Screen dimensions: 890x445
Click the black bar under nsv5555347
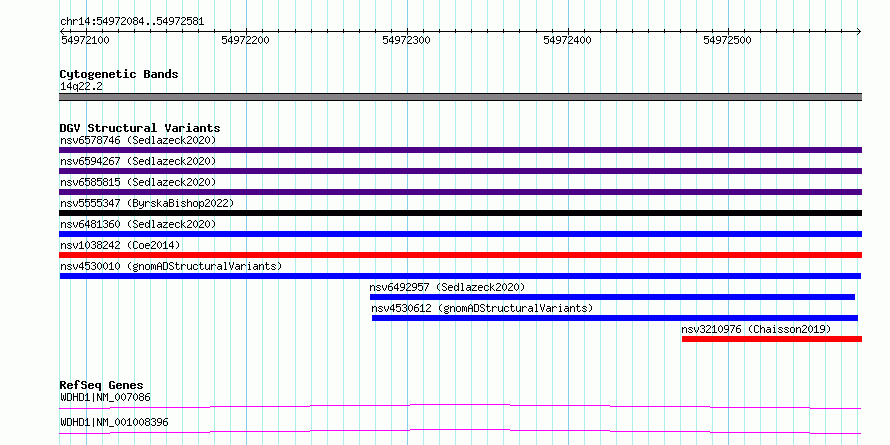tap(460, 213)
